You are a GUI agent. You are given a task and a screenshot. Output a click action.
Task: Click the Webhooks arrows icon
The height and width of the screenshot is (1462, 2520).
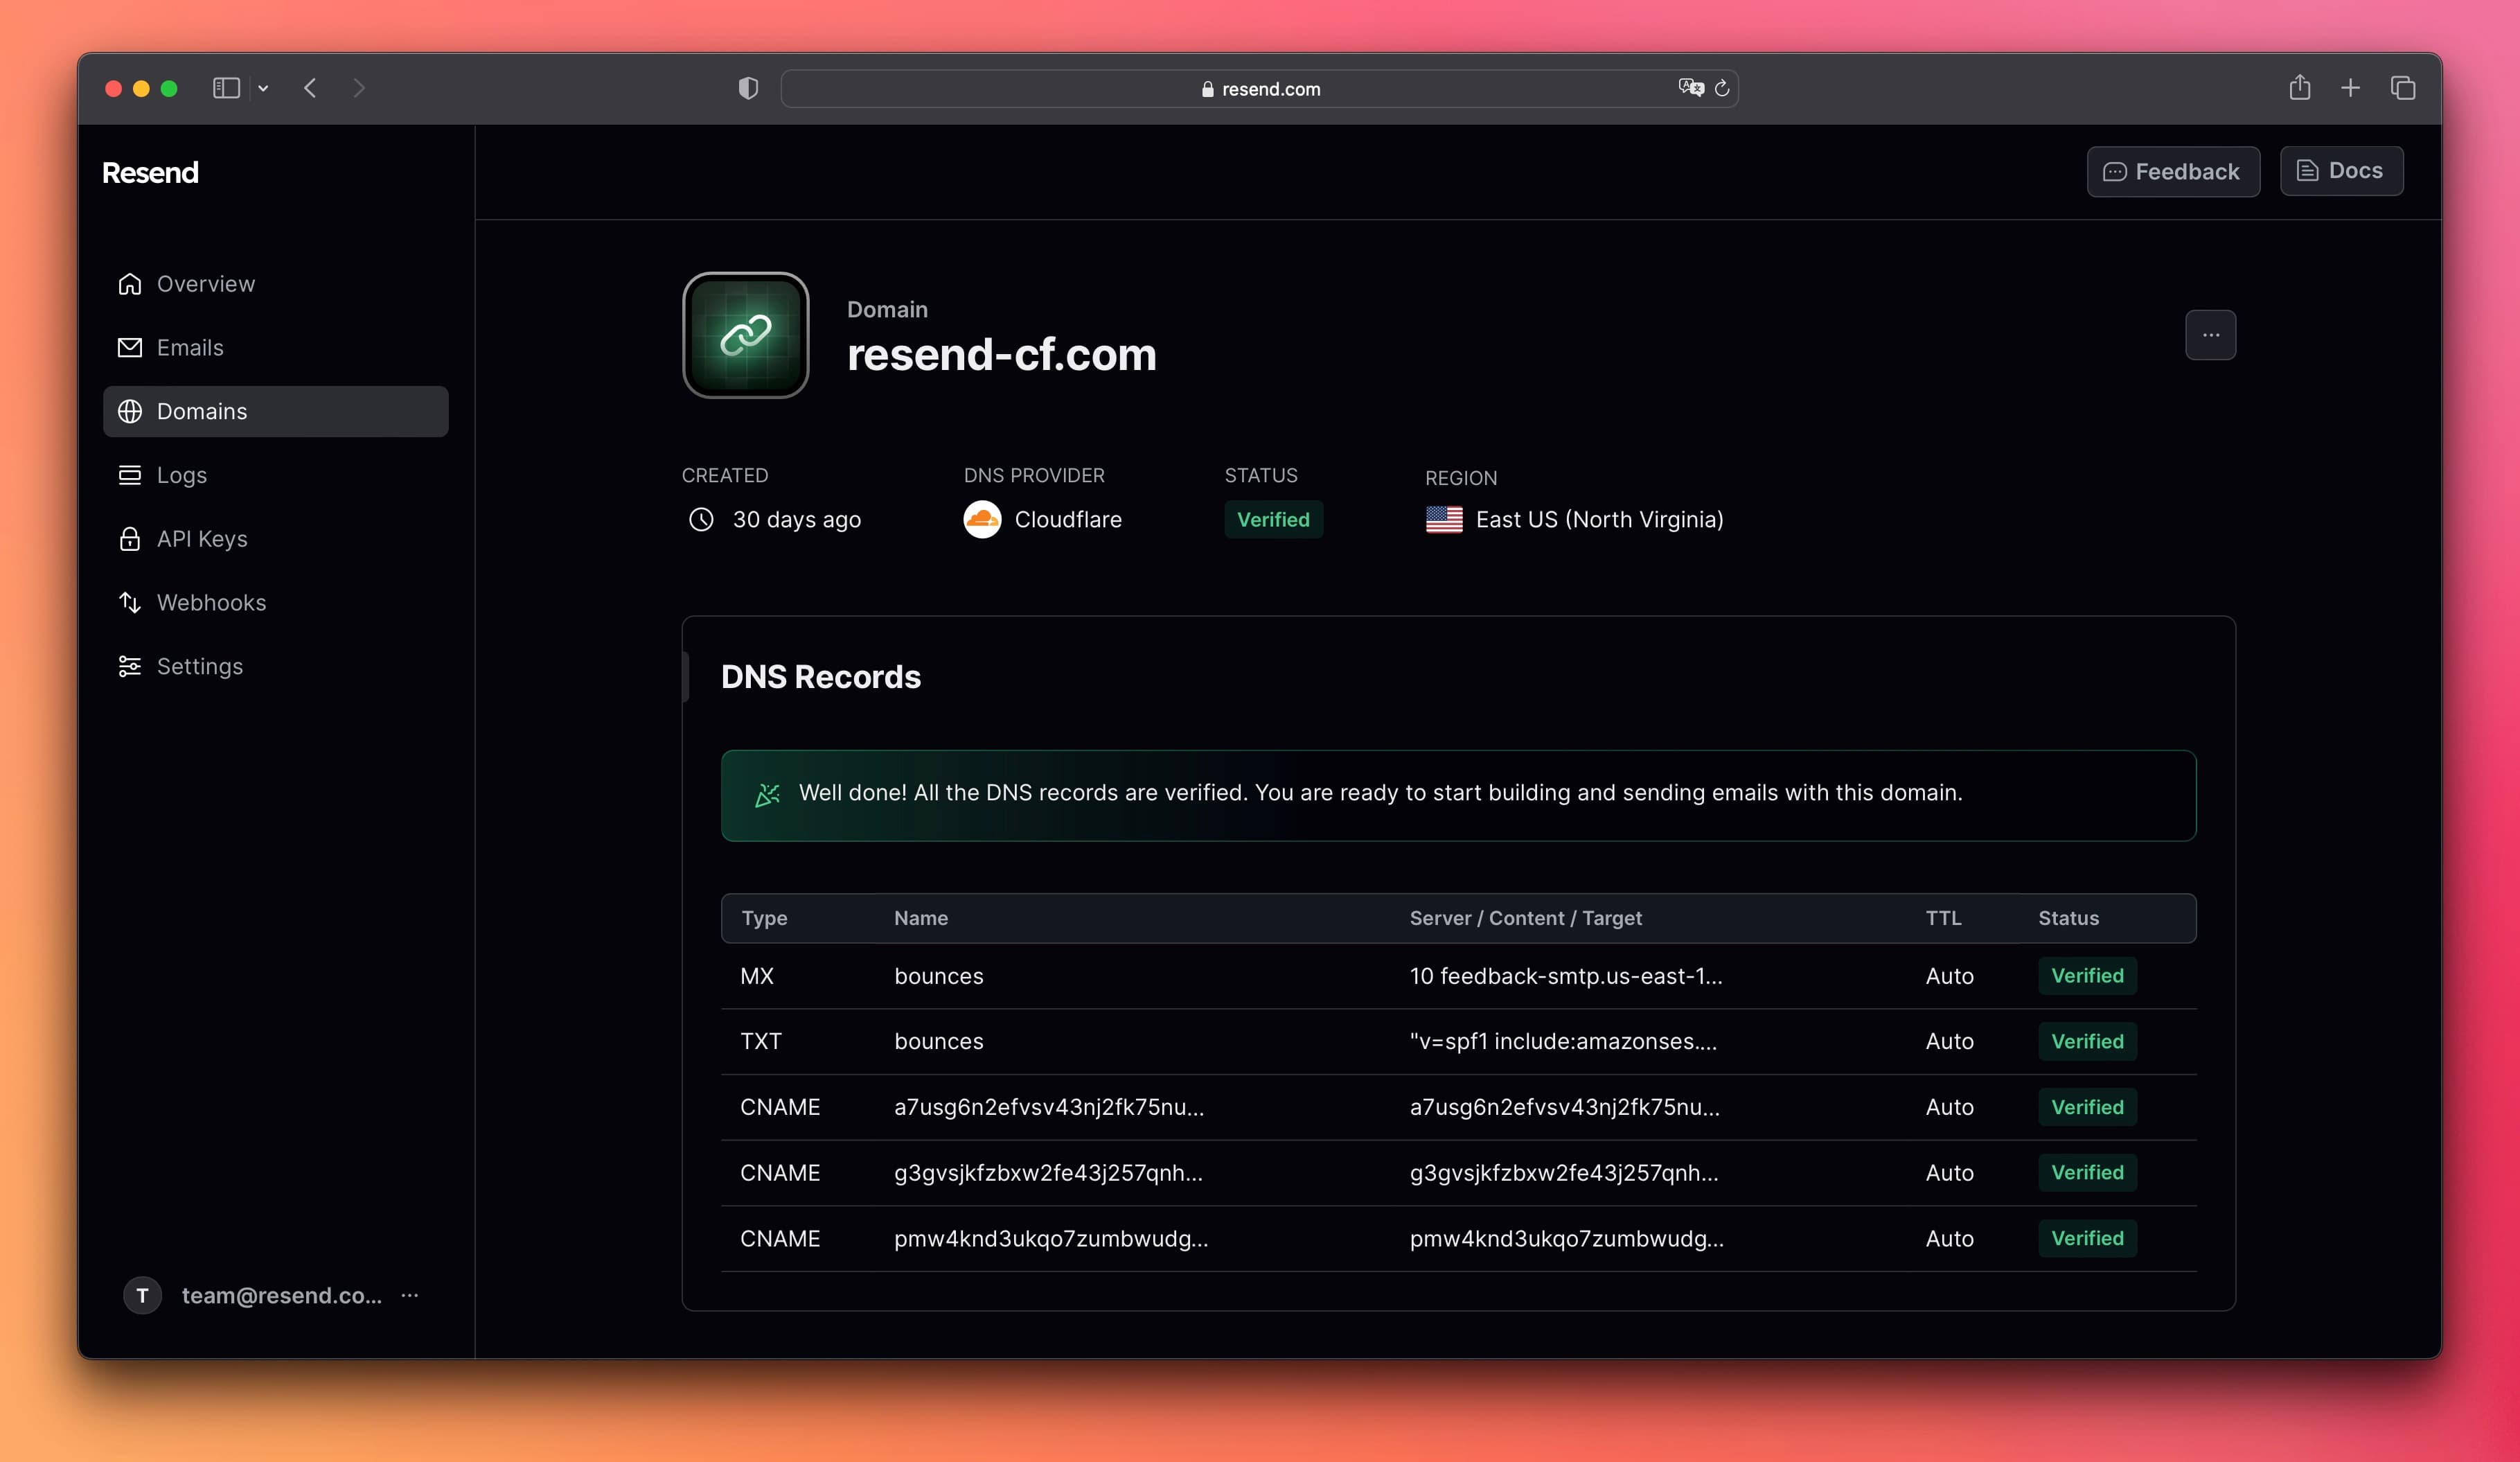[x=130, y=602]
